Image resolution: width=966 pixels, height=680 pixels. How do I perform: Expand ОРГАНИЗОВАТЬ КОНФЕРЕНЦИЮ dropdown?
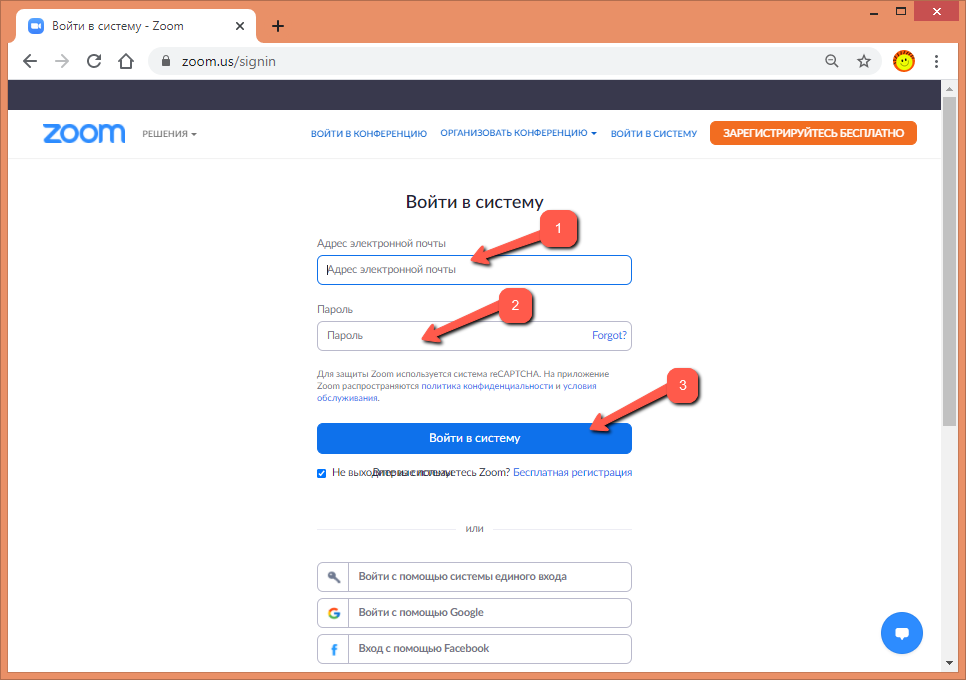click(518, 133)
